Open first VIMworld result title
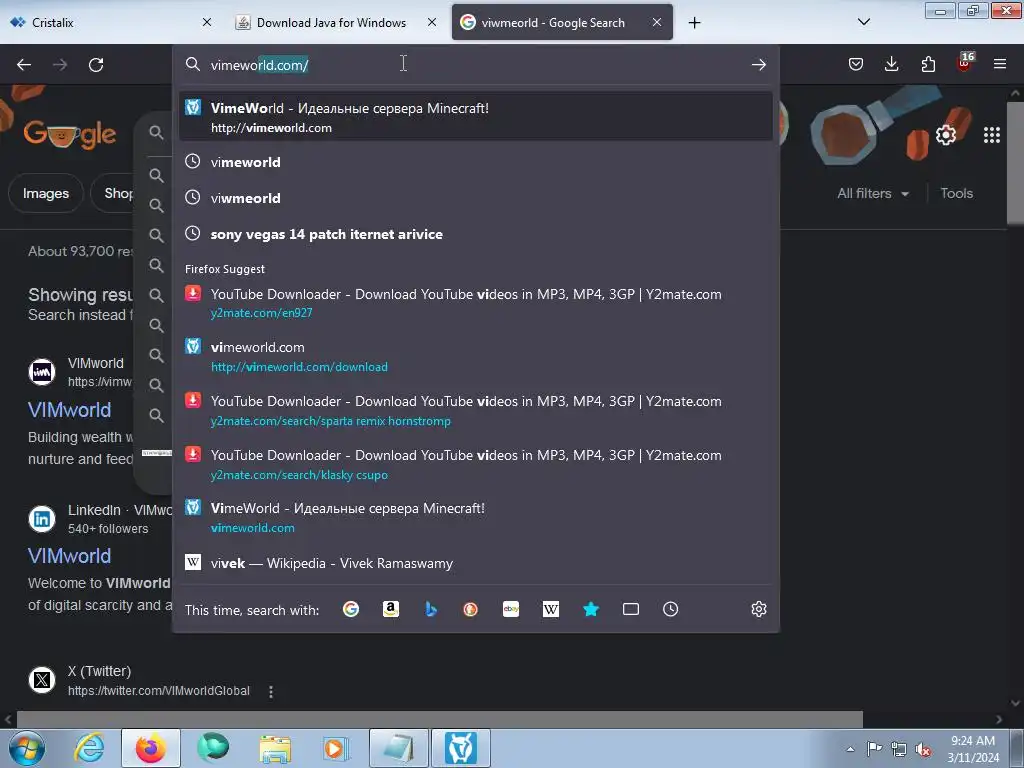1024x768 pixels. click(x=69, y=410)
